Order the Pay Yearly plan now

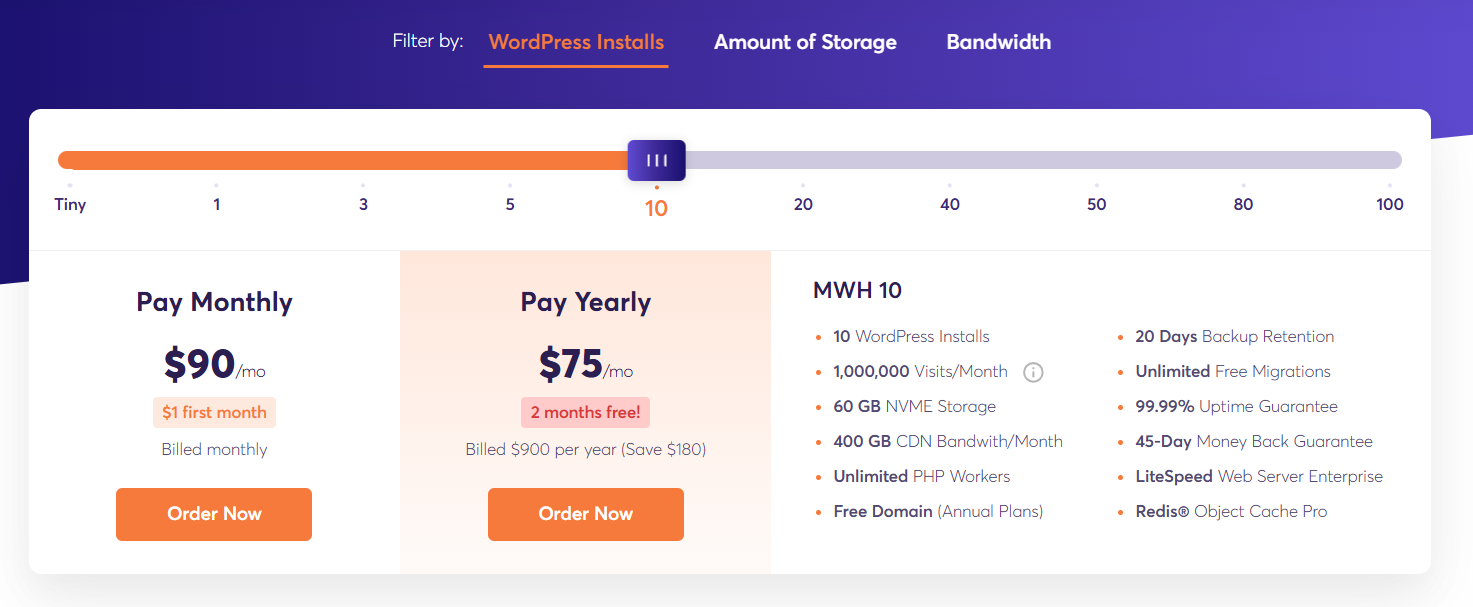586,514
